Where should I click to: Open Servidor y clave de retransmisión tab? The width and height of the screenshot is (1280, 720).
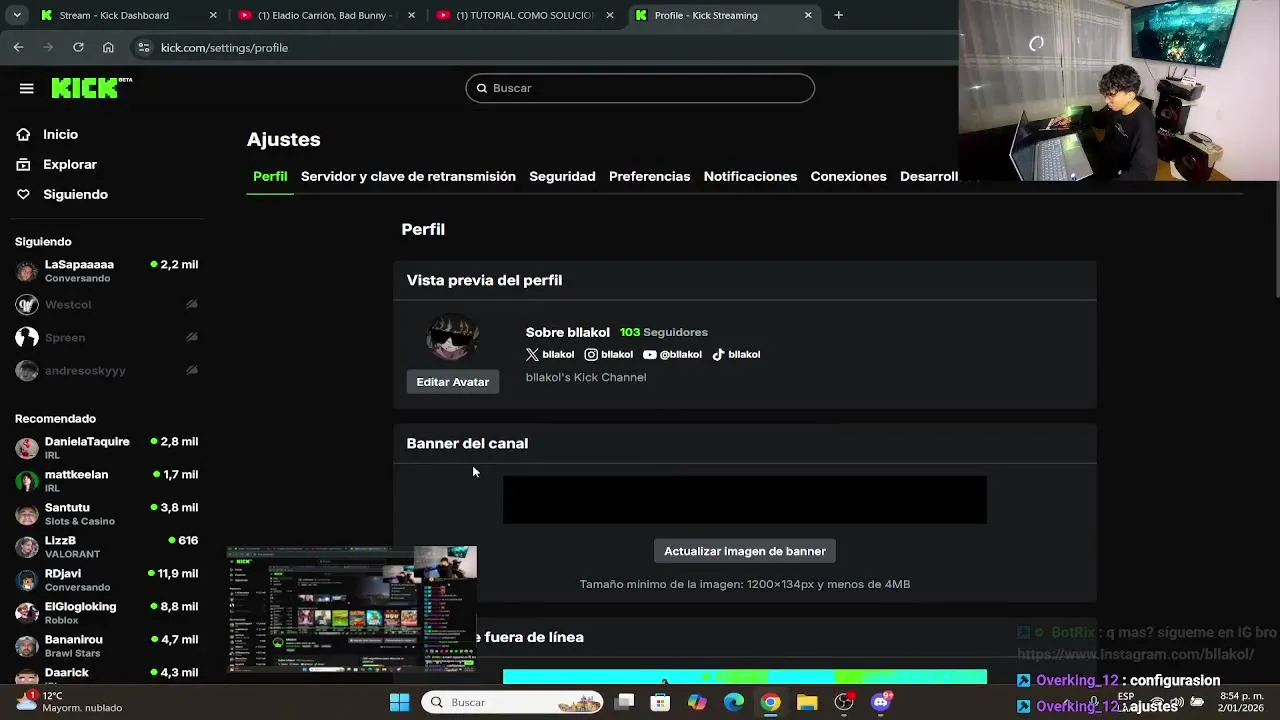tap(408, 176)
